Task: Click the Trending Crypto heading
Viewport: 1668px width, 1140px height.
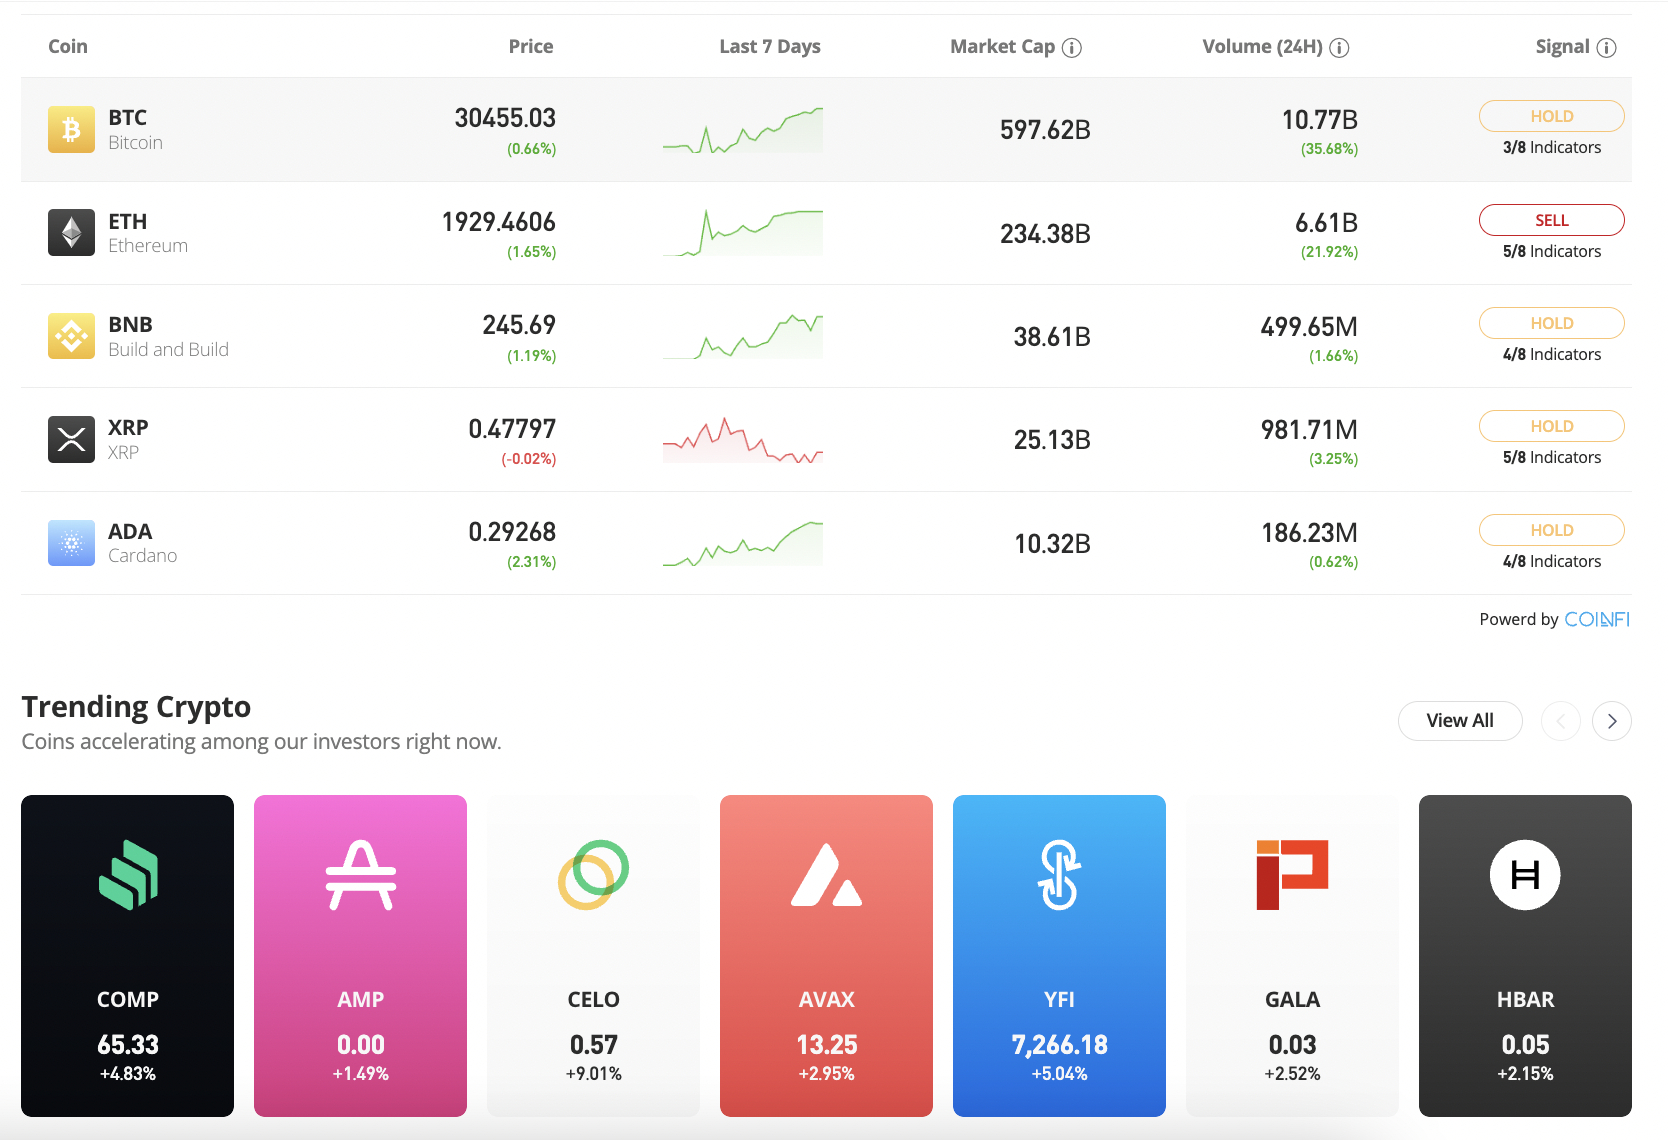Action: [136, 706]
